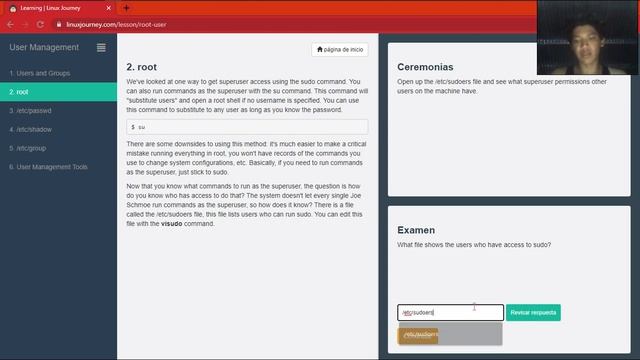Open lesson 2. root
The image size is (640, 360).
tap(58, 92)
